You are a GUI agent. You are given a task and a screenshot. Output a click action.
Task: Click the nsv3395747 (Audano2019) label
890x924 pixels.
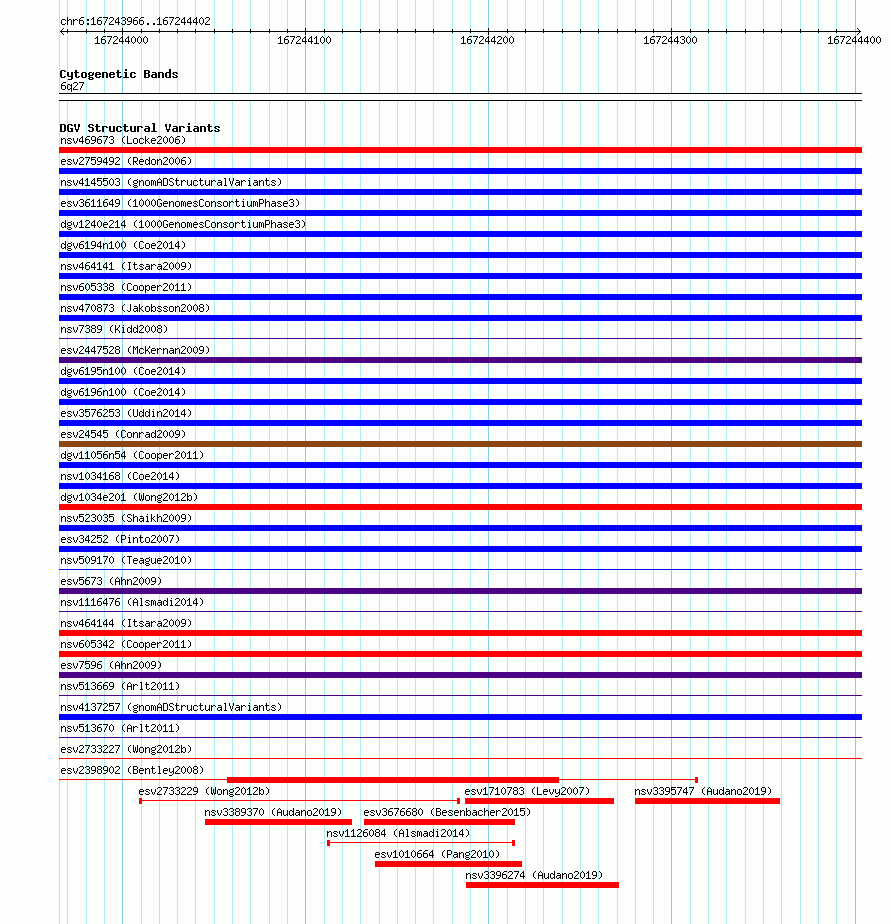703,791
